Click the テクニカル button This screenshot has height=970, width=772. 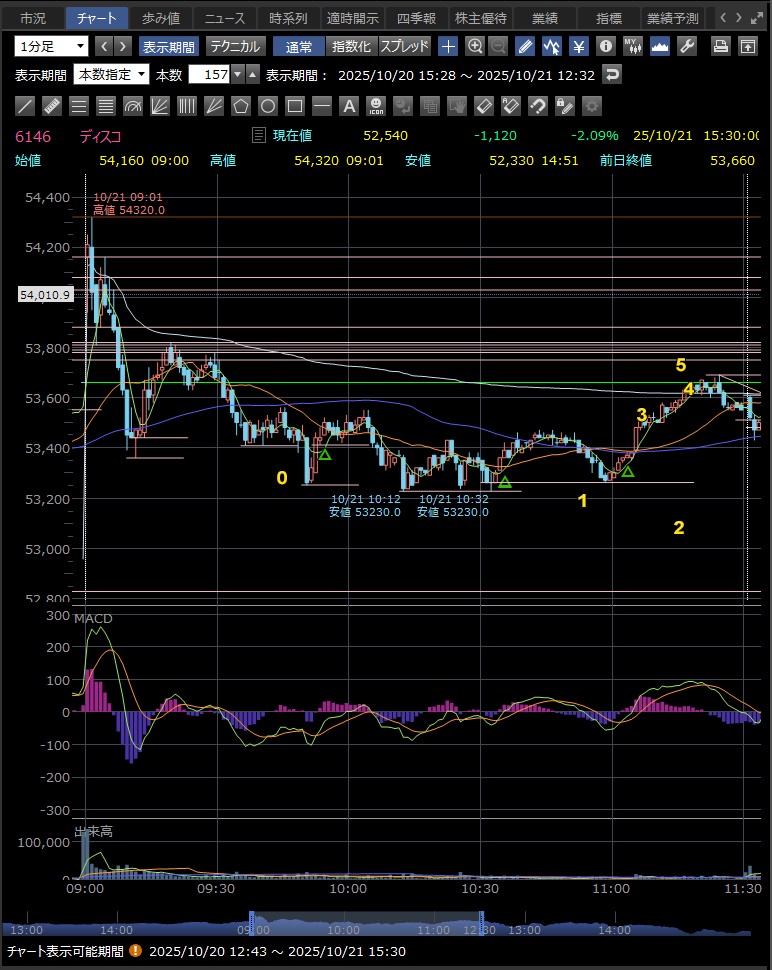click(x=235, y=46)
